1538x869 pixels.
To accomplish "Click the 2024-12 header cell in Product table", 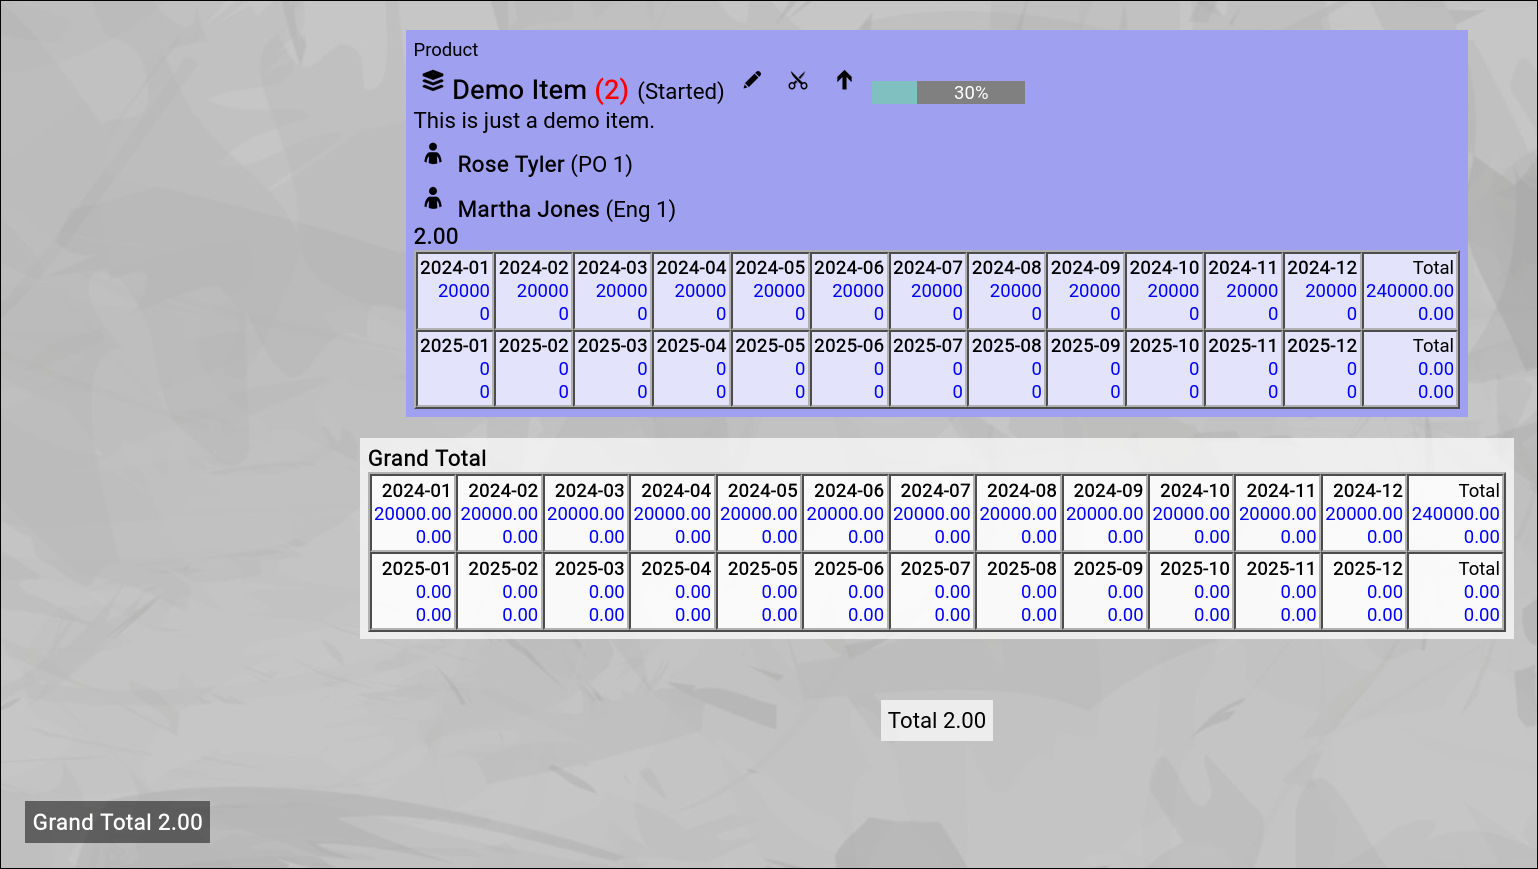I will pos(1321,267).
